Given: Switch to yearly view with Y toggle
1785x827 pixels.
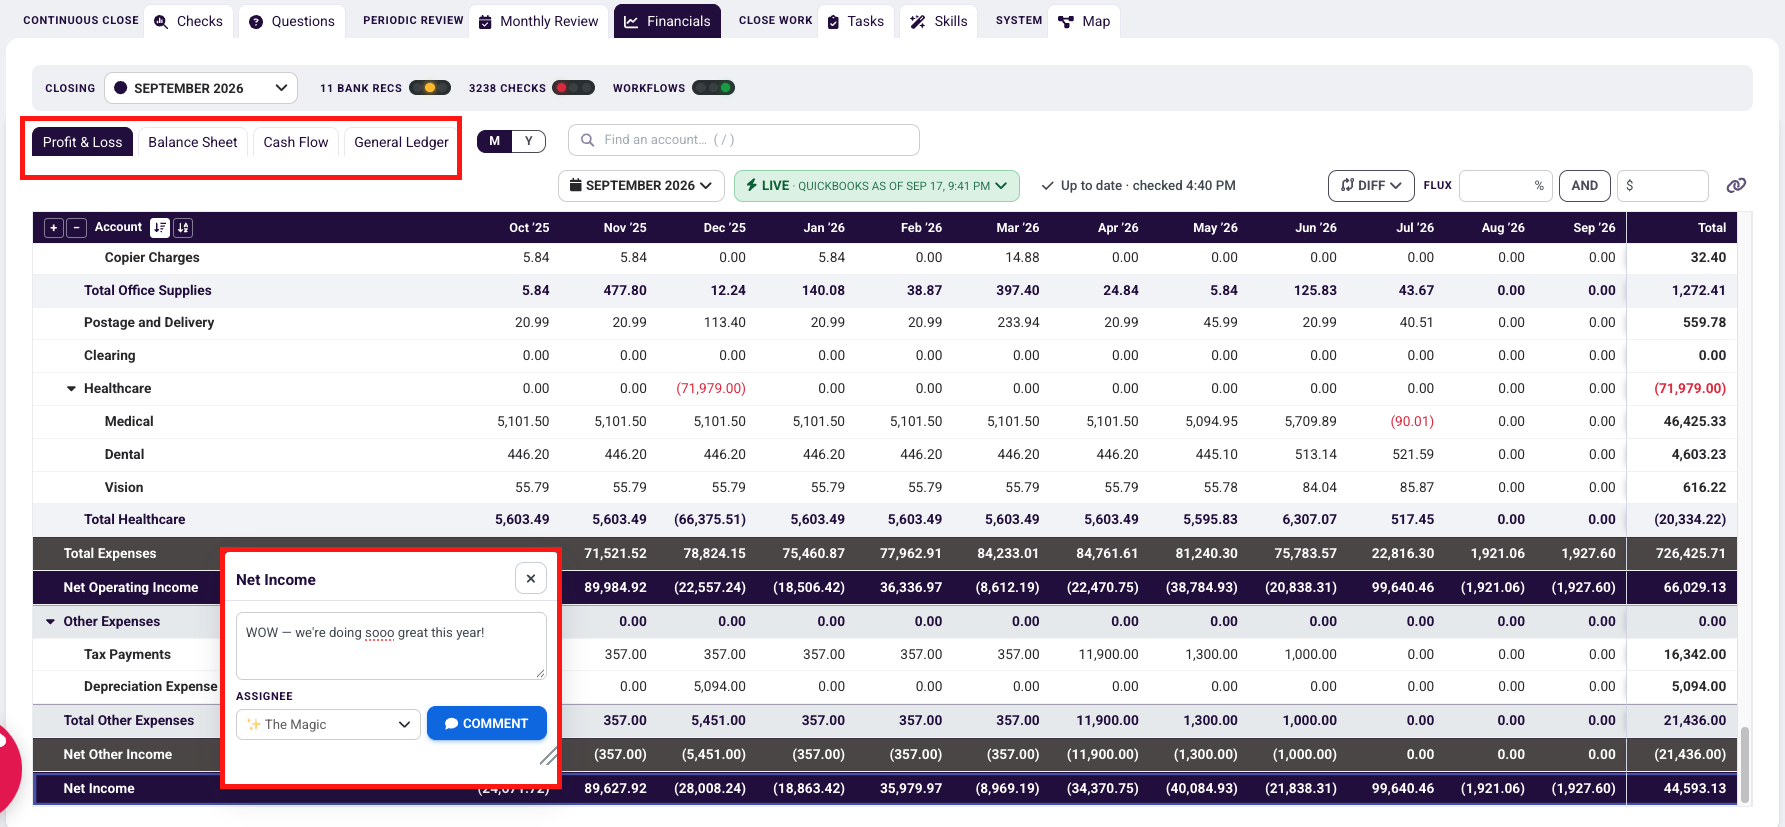Looking at the screenshot, I should click(529, 141).
